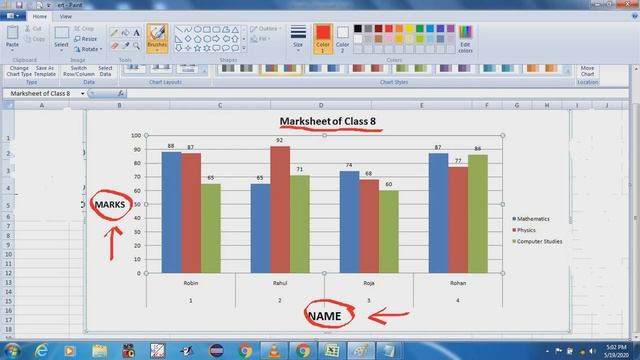Screen dimensions: 640x360
Task: Click the Save icon in quick access toolbar
Action: (19, 5)
